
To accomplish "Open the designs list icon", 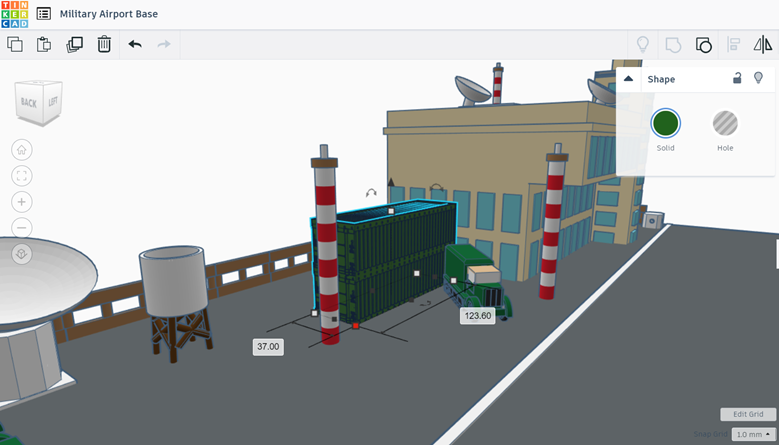I will click(x=44, y=14).
